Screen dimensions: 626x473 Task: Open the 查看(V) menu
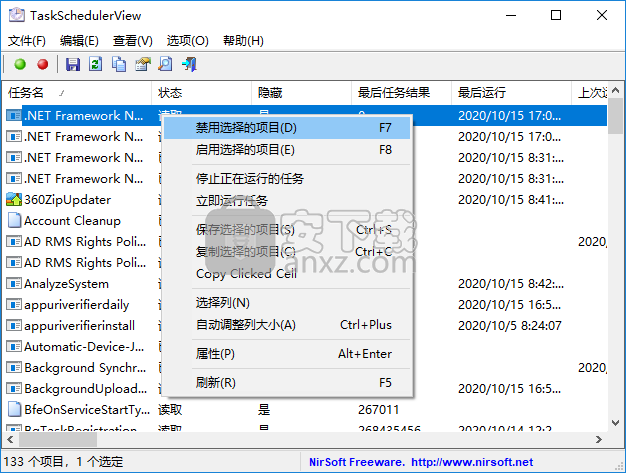pos(133,40)
